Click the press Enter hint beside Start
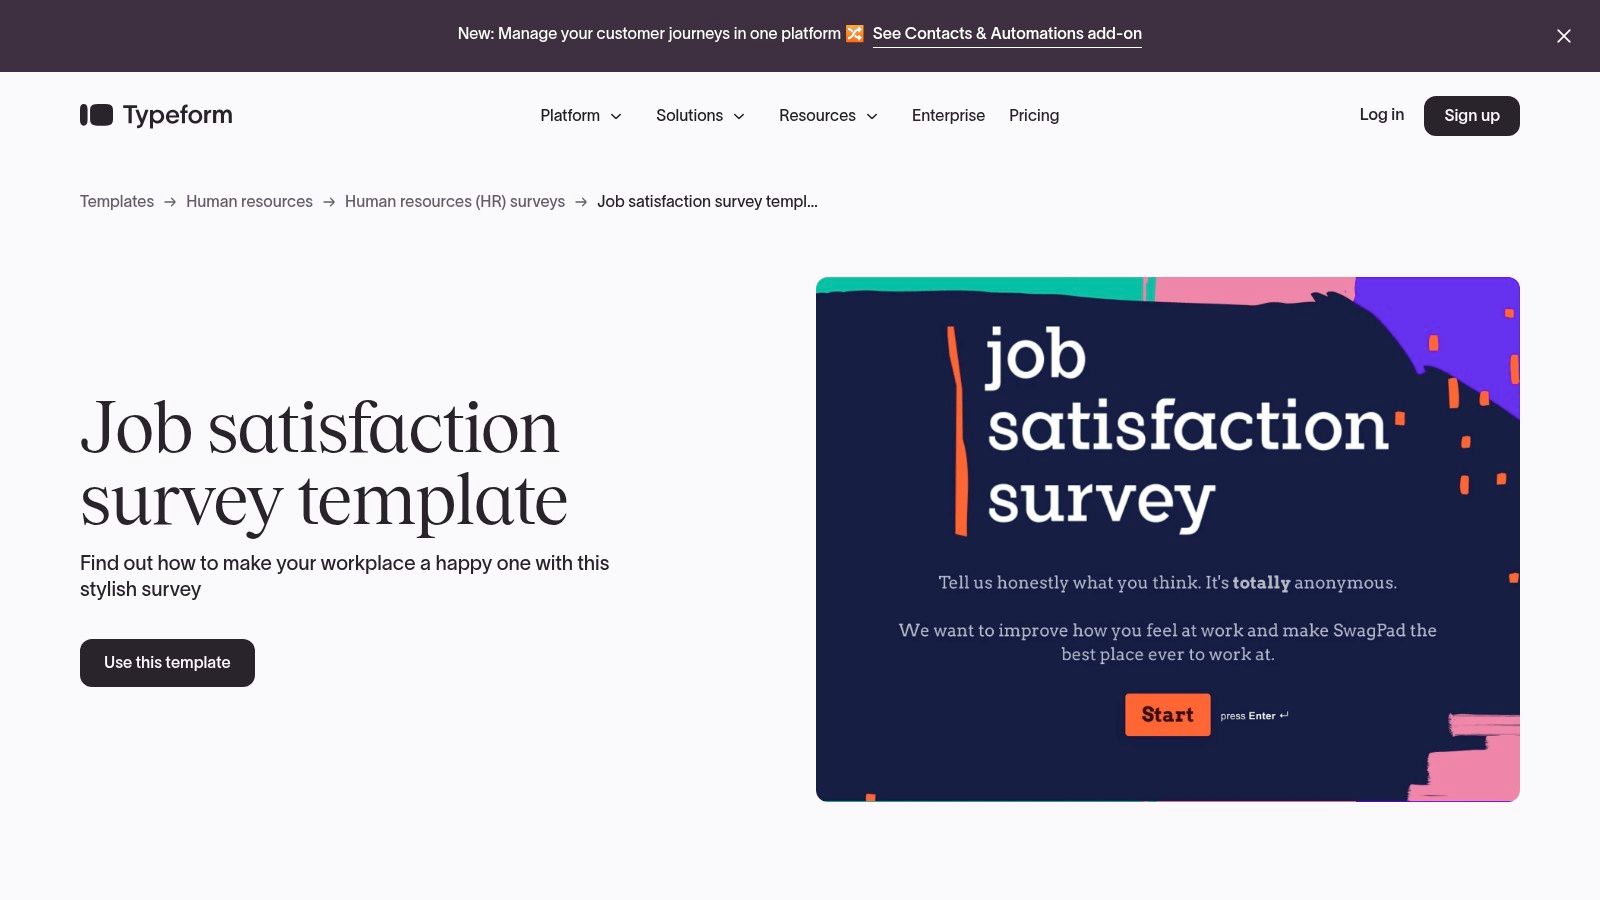The image size is (1600, 900). tap(1253, 715)
